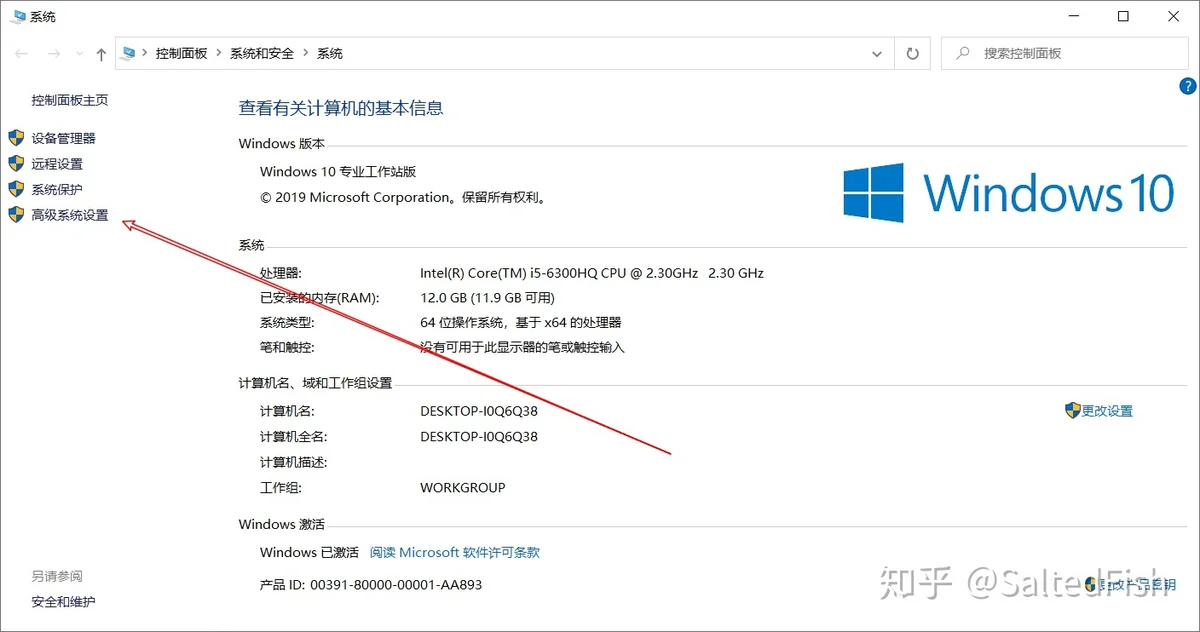Go to Control Panel Home (控制面板主页)

(x=70, y=100)
